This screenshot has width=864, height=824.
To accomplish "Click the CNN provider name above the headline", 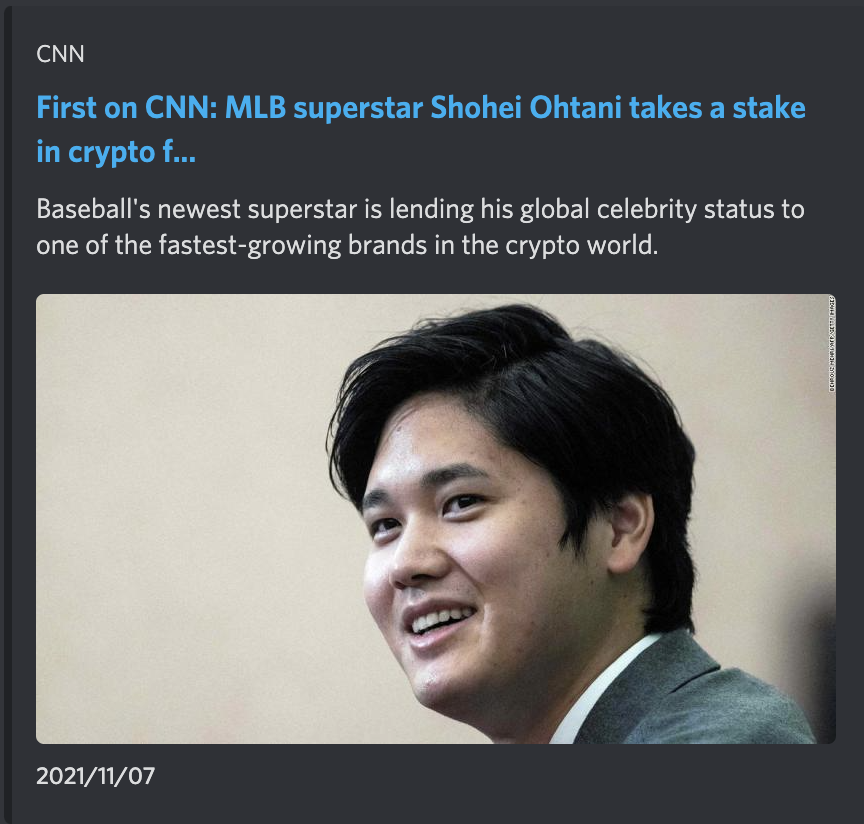I will click(60, 54).
